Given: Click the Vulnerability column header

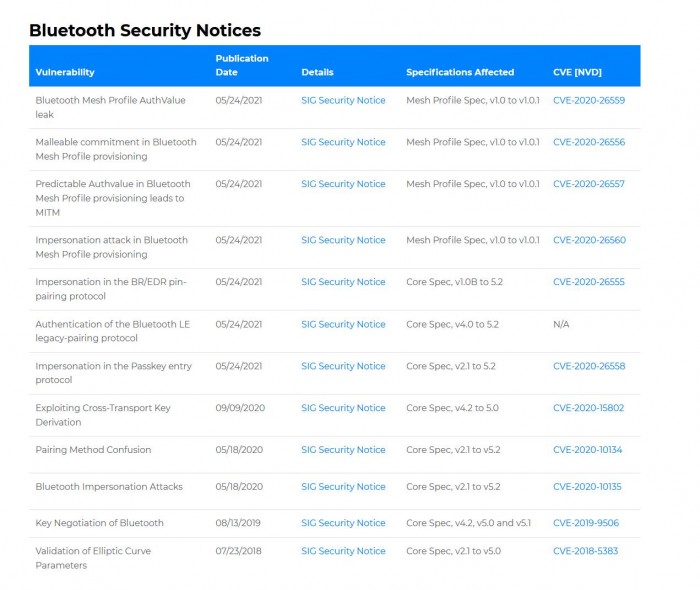Looking at the screenshot, I should [65, 72].
